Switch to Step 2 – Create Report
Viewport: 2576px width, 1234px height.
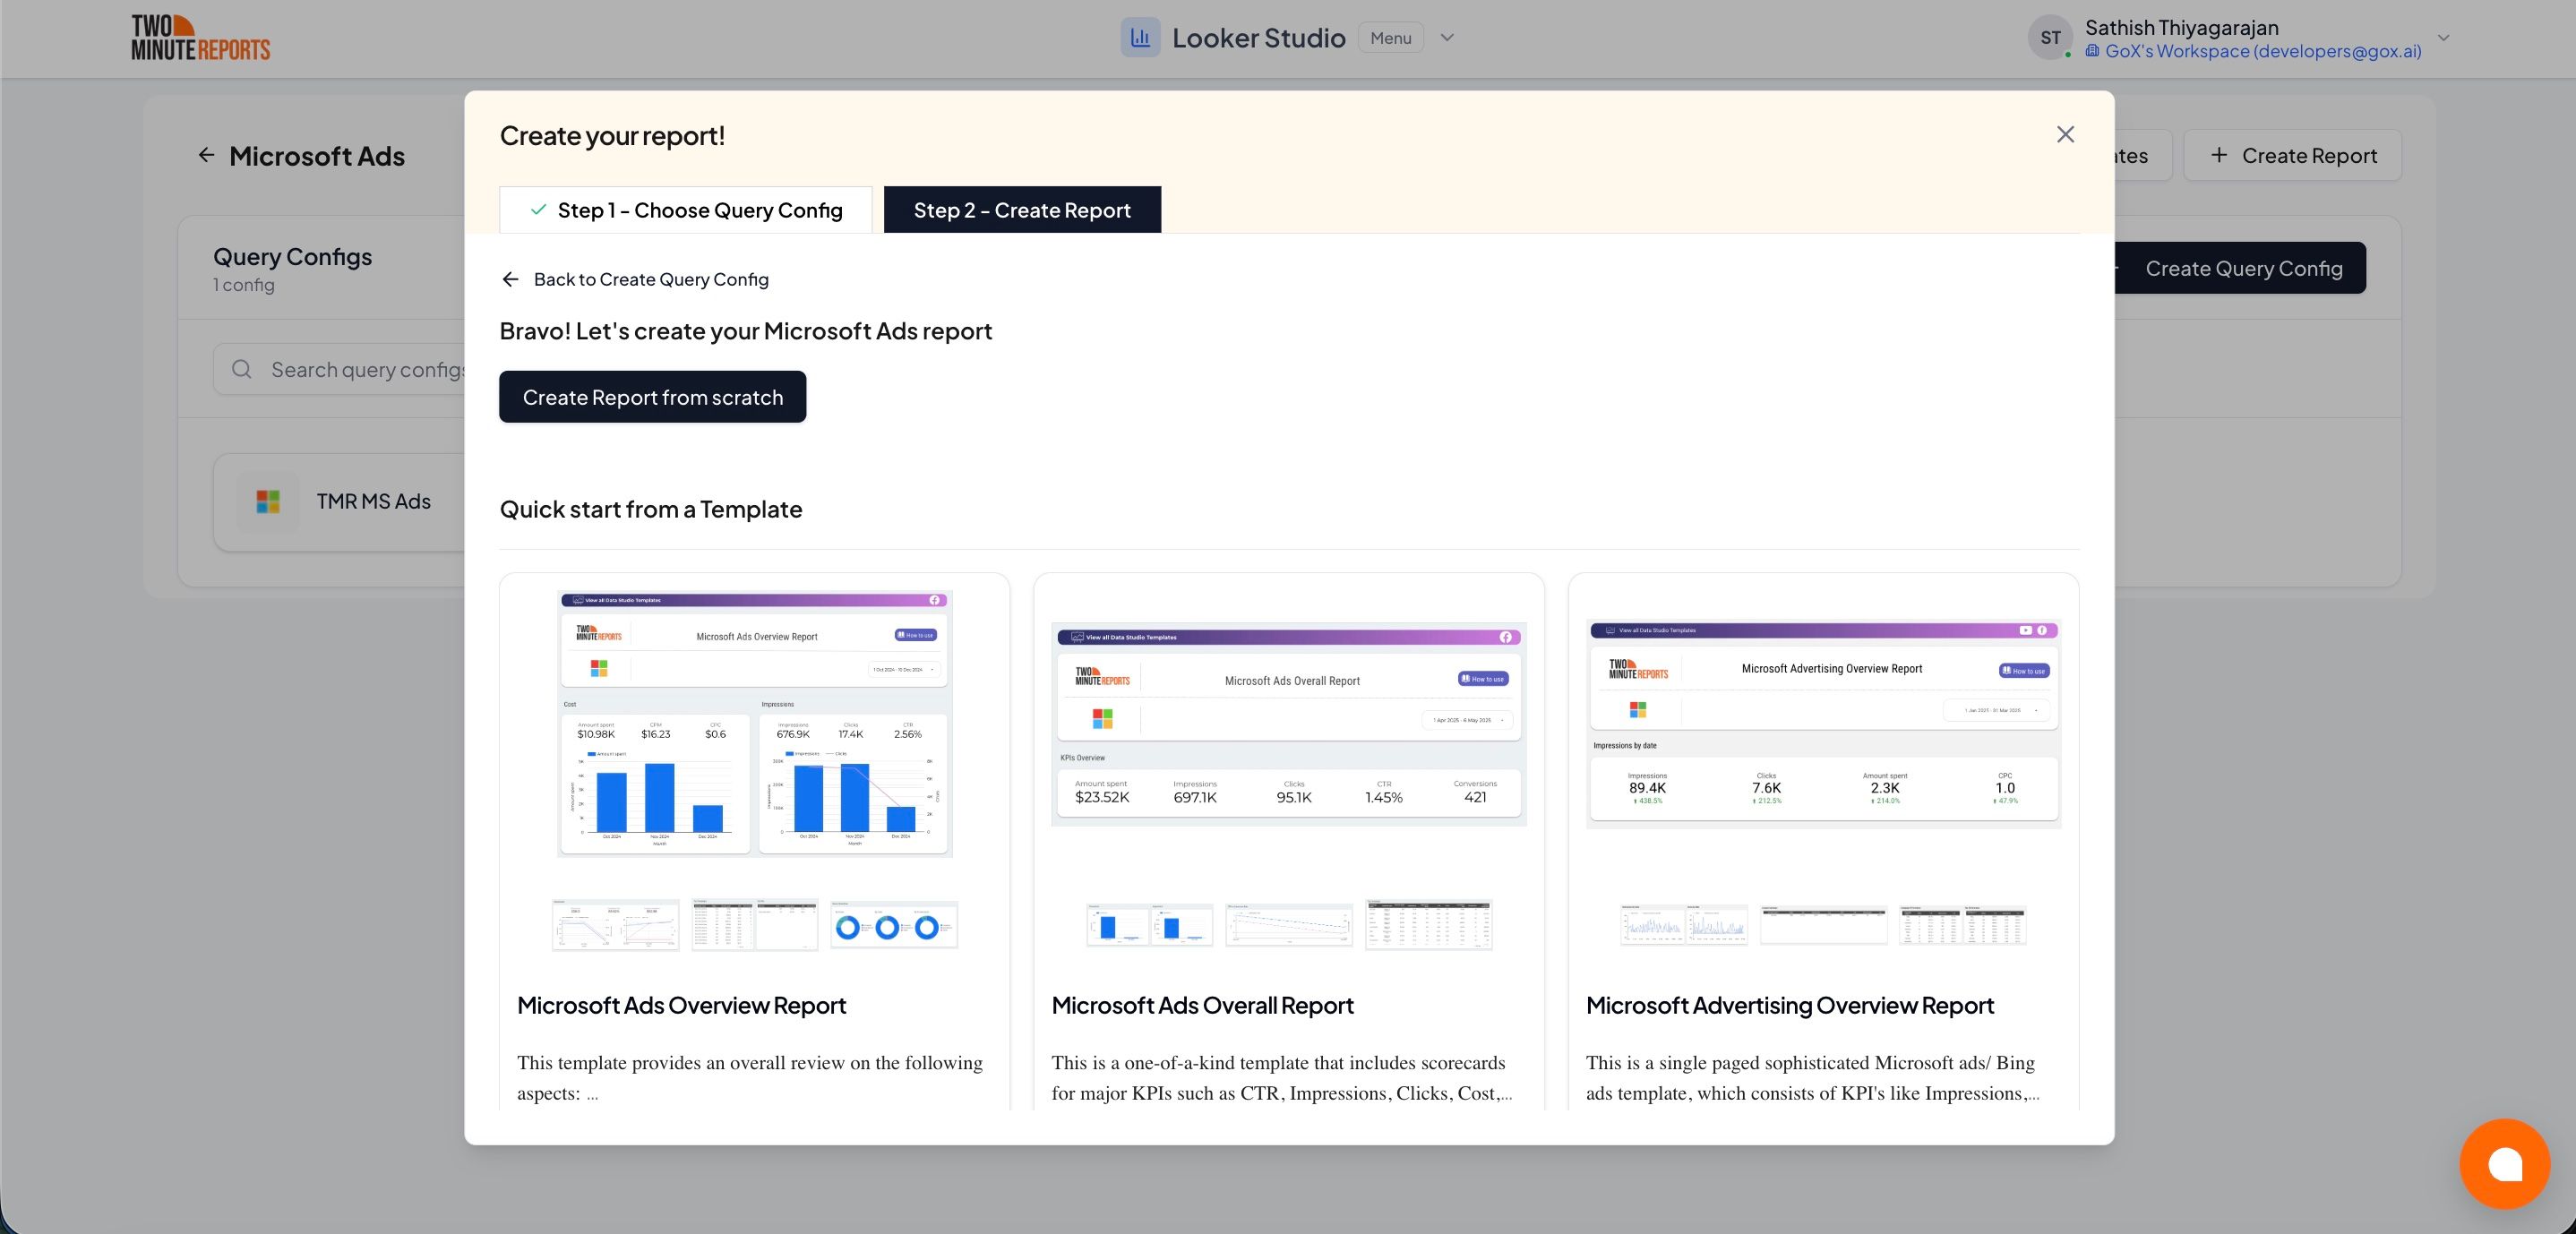point(1022,210)
